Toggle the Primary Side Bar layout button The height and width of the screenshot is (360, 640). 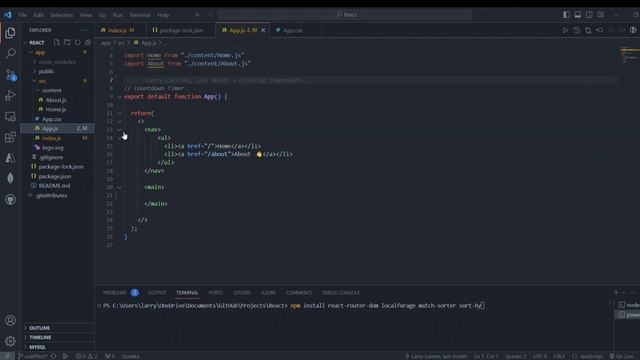tap(566, 15)
